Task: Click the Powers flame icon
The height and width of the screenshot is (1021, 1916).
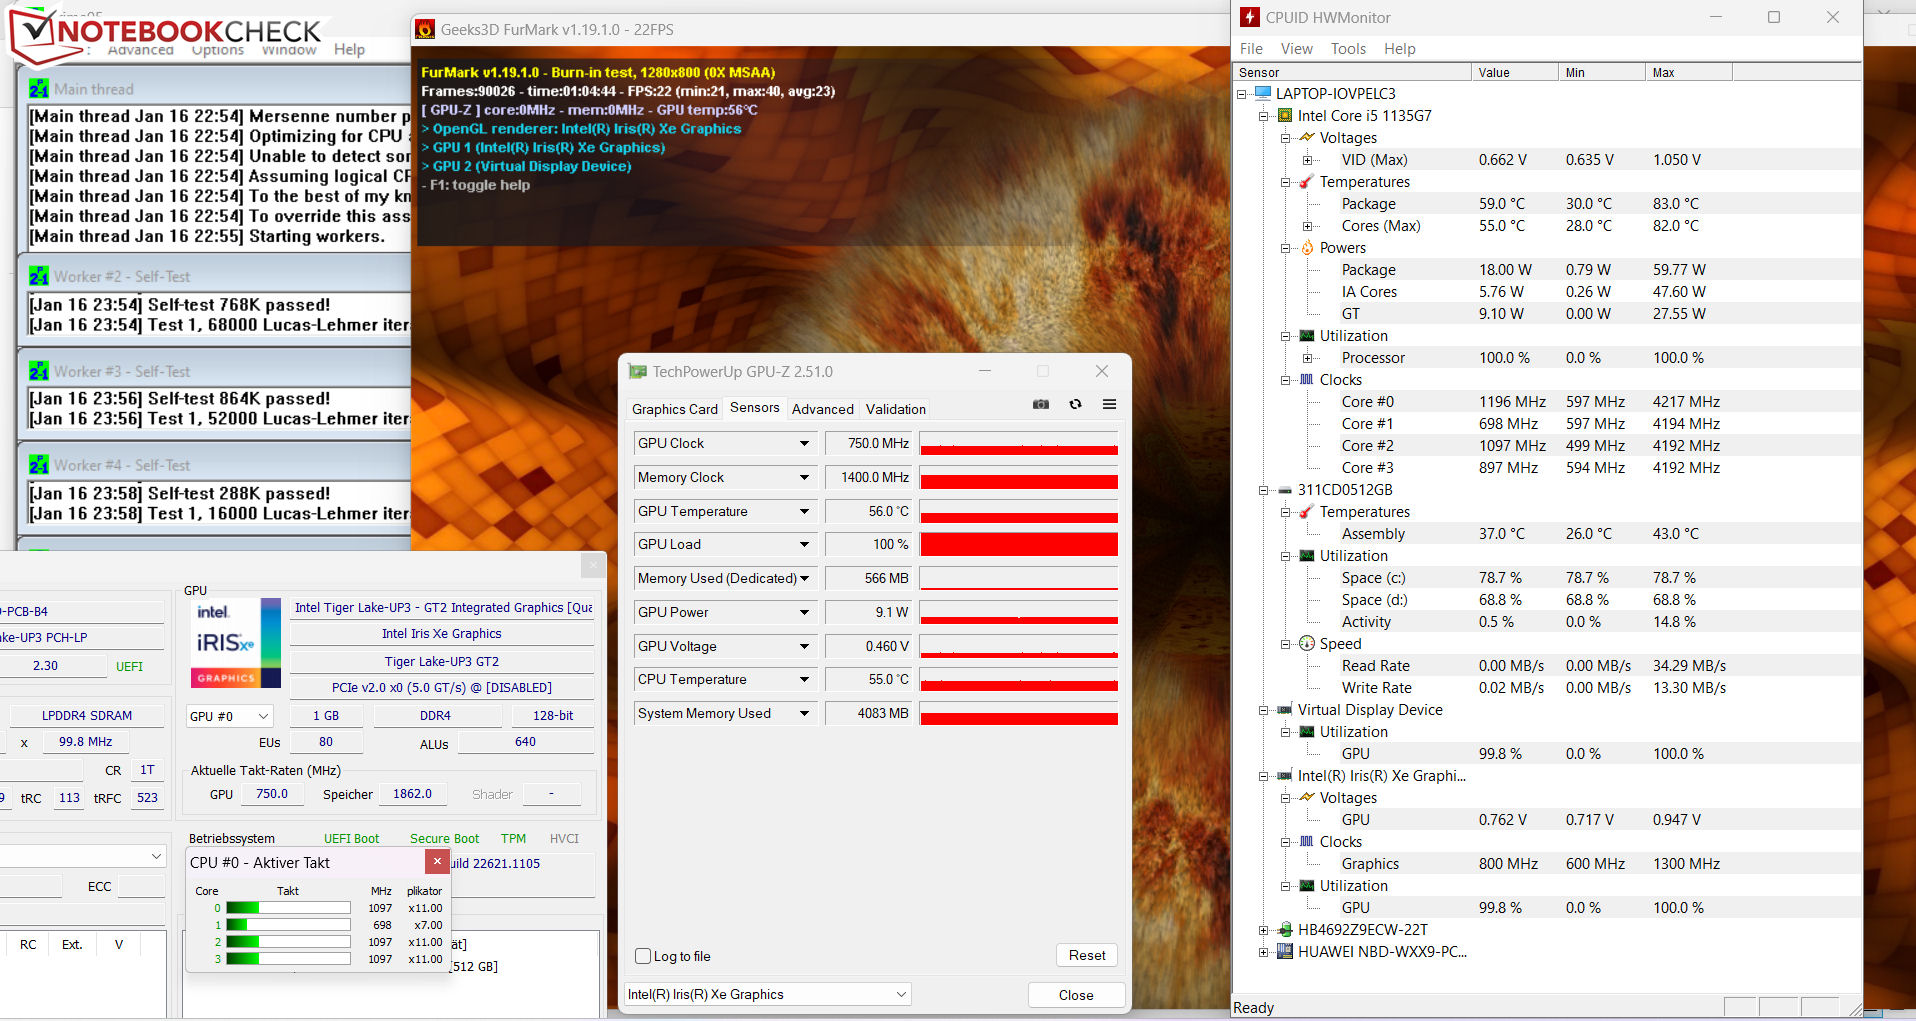Action: [x=1307, y=247]
